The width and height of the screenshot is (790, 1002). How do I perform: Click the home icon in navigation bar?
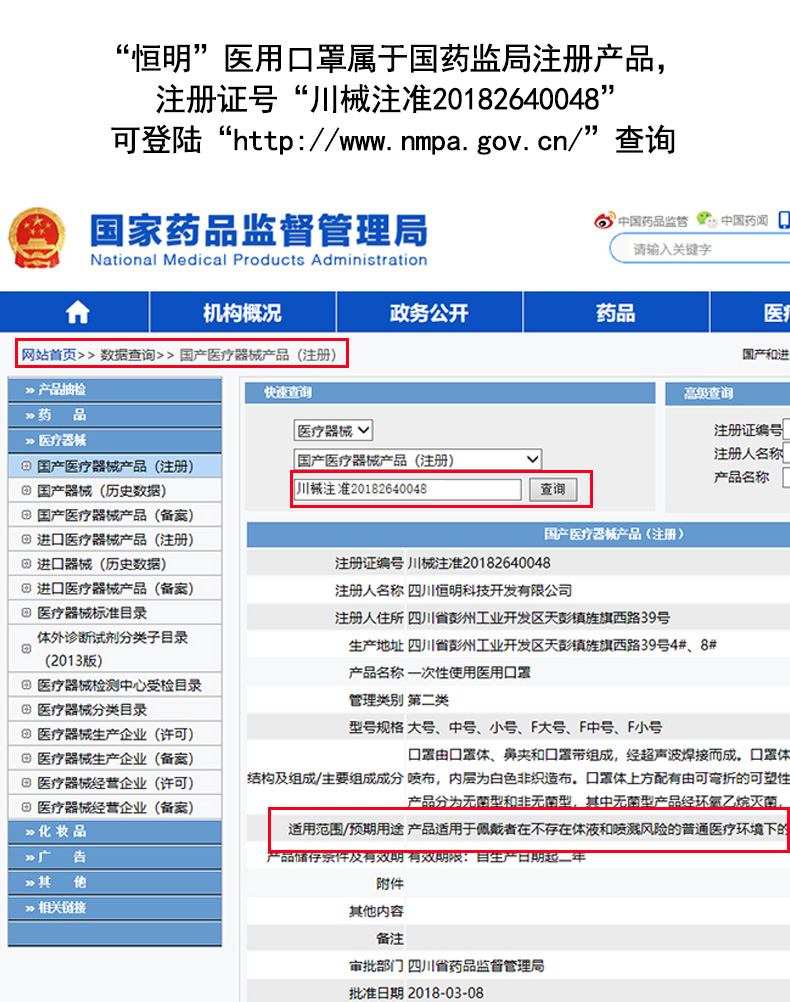tap(77, 312)
